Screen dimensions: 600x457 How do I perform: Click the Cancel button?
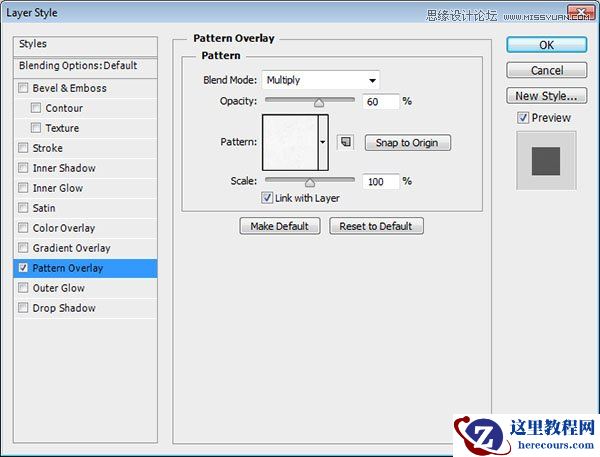coord(546,70)
